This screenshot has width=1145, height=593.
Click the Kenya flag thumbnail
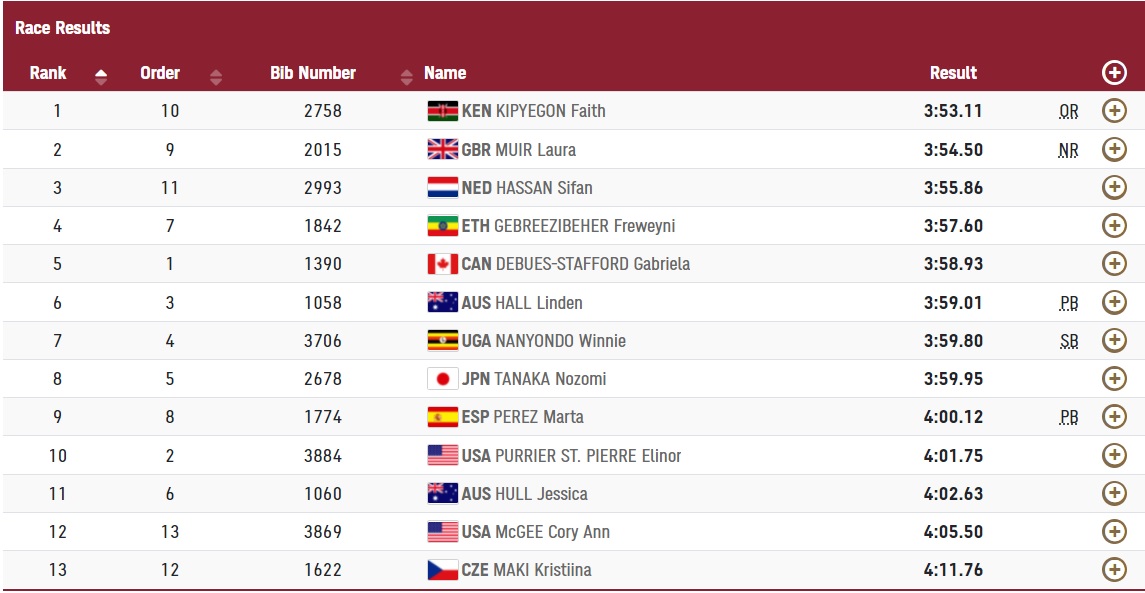[443, 111]
